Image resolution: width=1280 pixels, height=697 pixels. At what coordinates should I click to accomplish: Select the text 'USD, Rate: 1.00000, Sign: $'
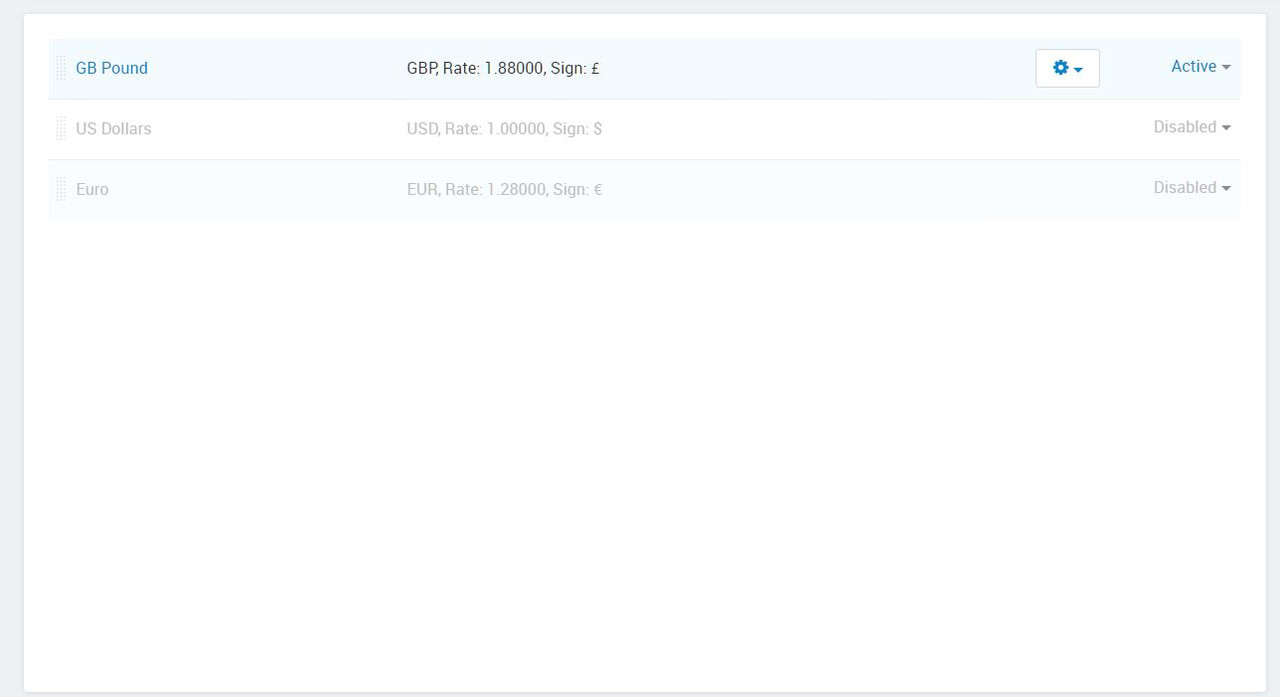click(x=504, y=129)
